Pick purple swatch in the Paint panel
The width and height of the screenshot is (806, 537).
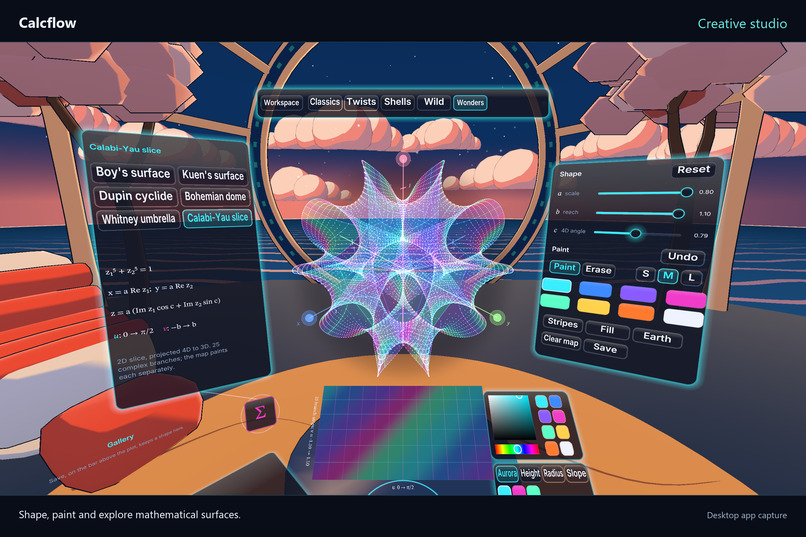pos(638,294)
